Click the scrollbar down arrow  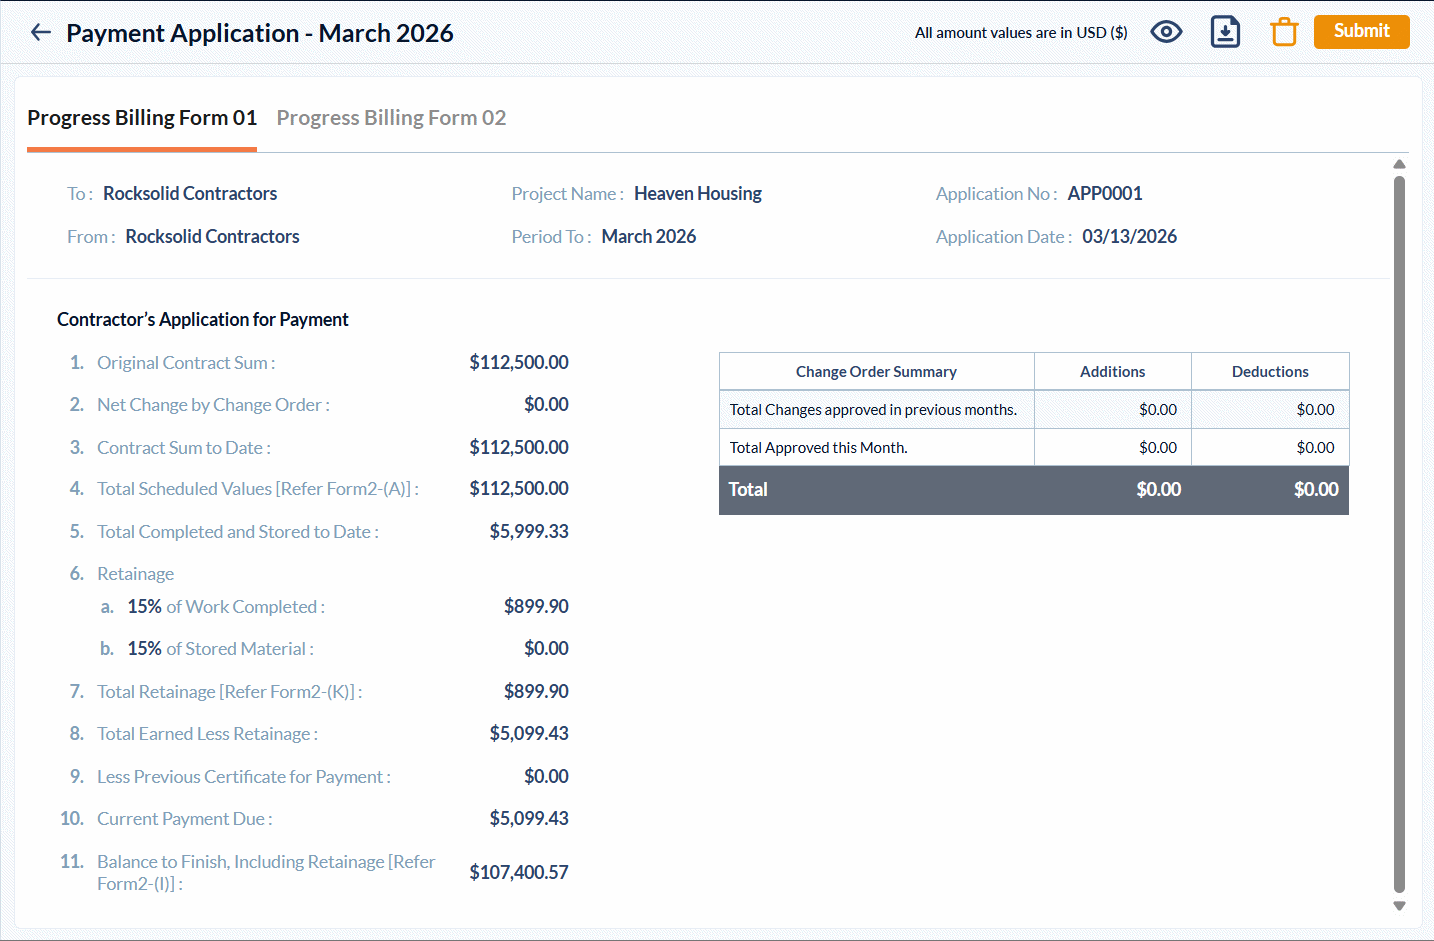(1399, 906)
